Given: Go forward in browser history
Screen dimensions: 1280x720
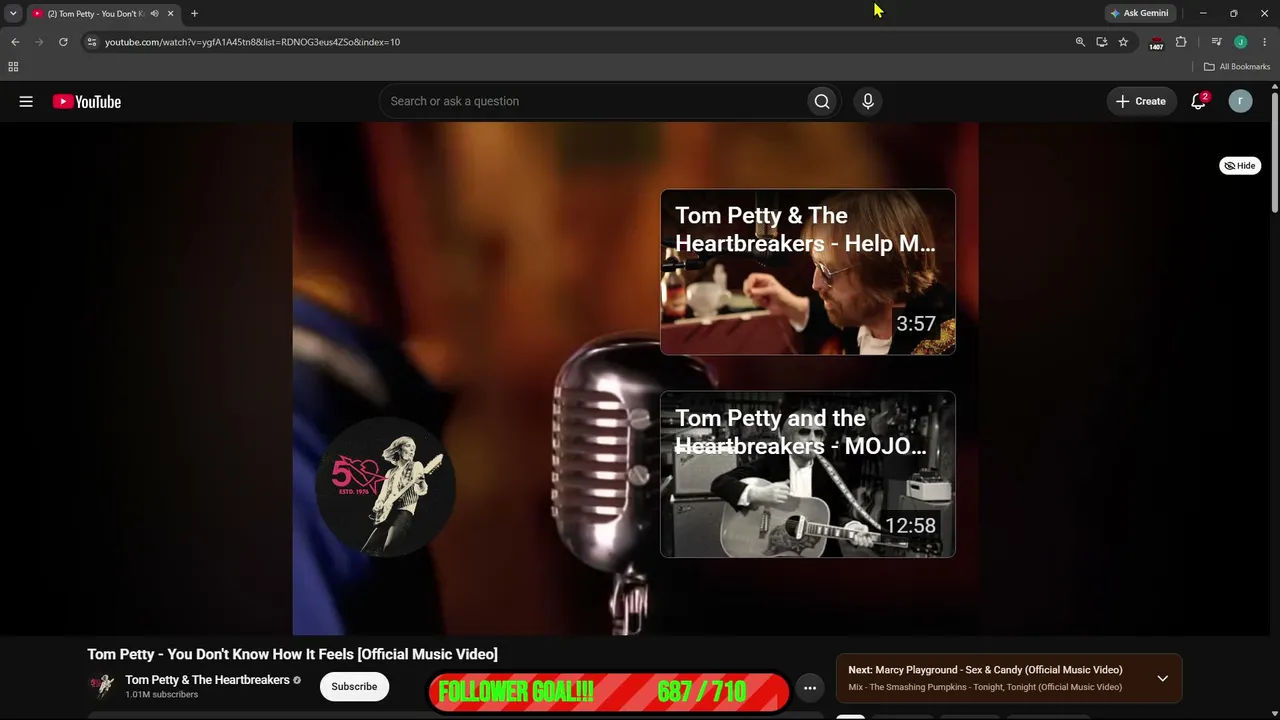Looking at the screenshot, I should click(x=39, y=42).
